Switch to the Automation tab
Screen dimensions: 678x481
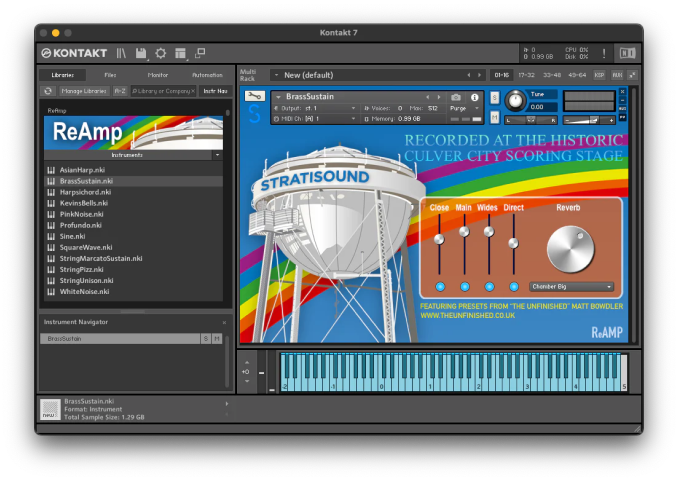coord(207,75)
